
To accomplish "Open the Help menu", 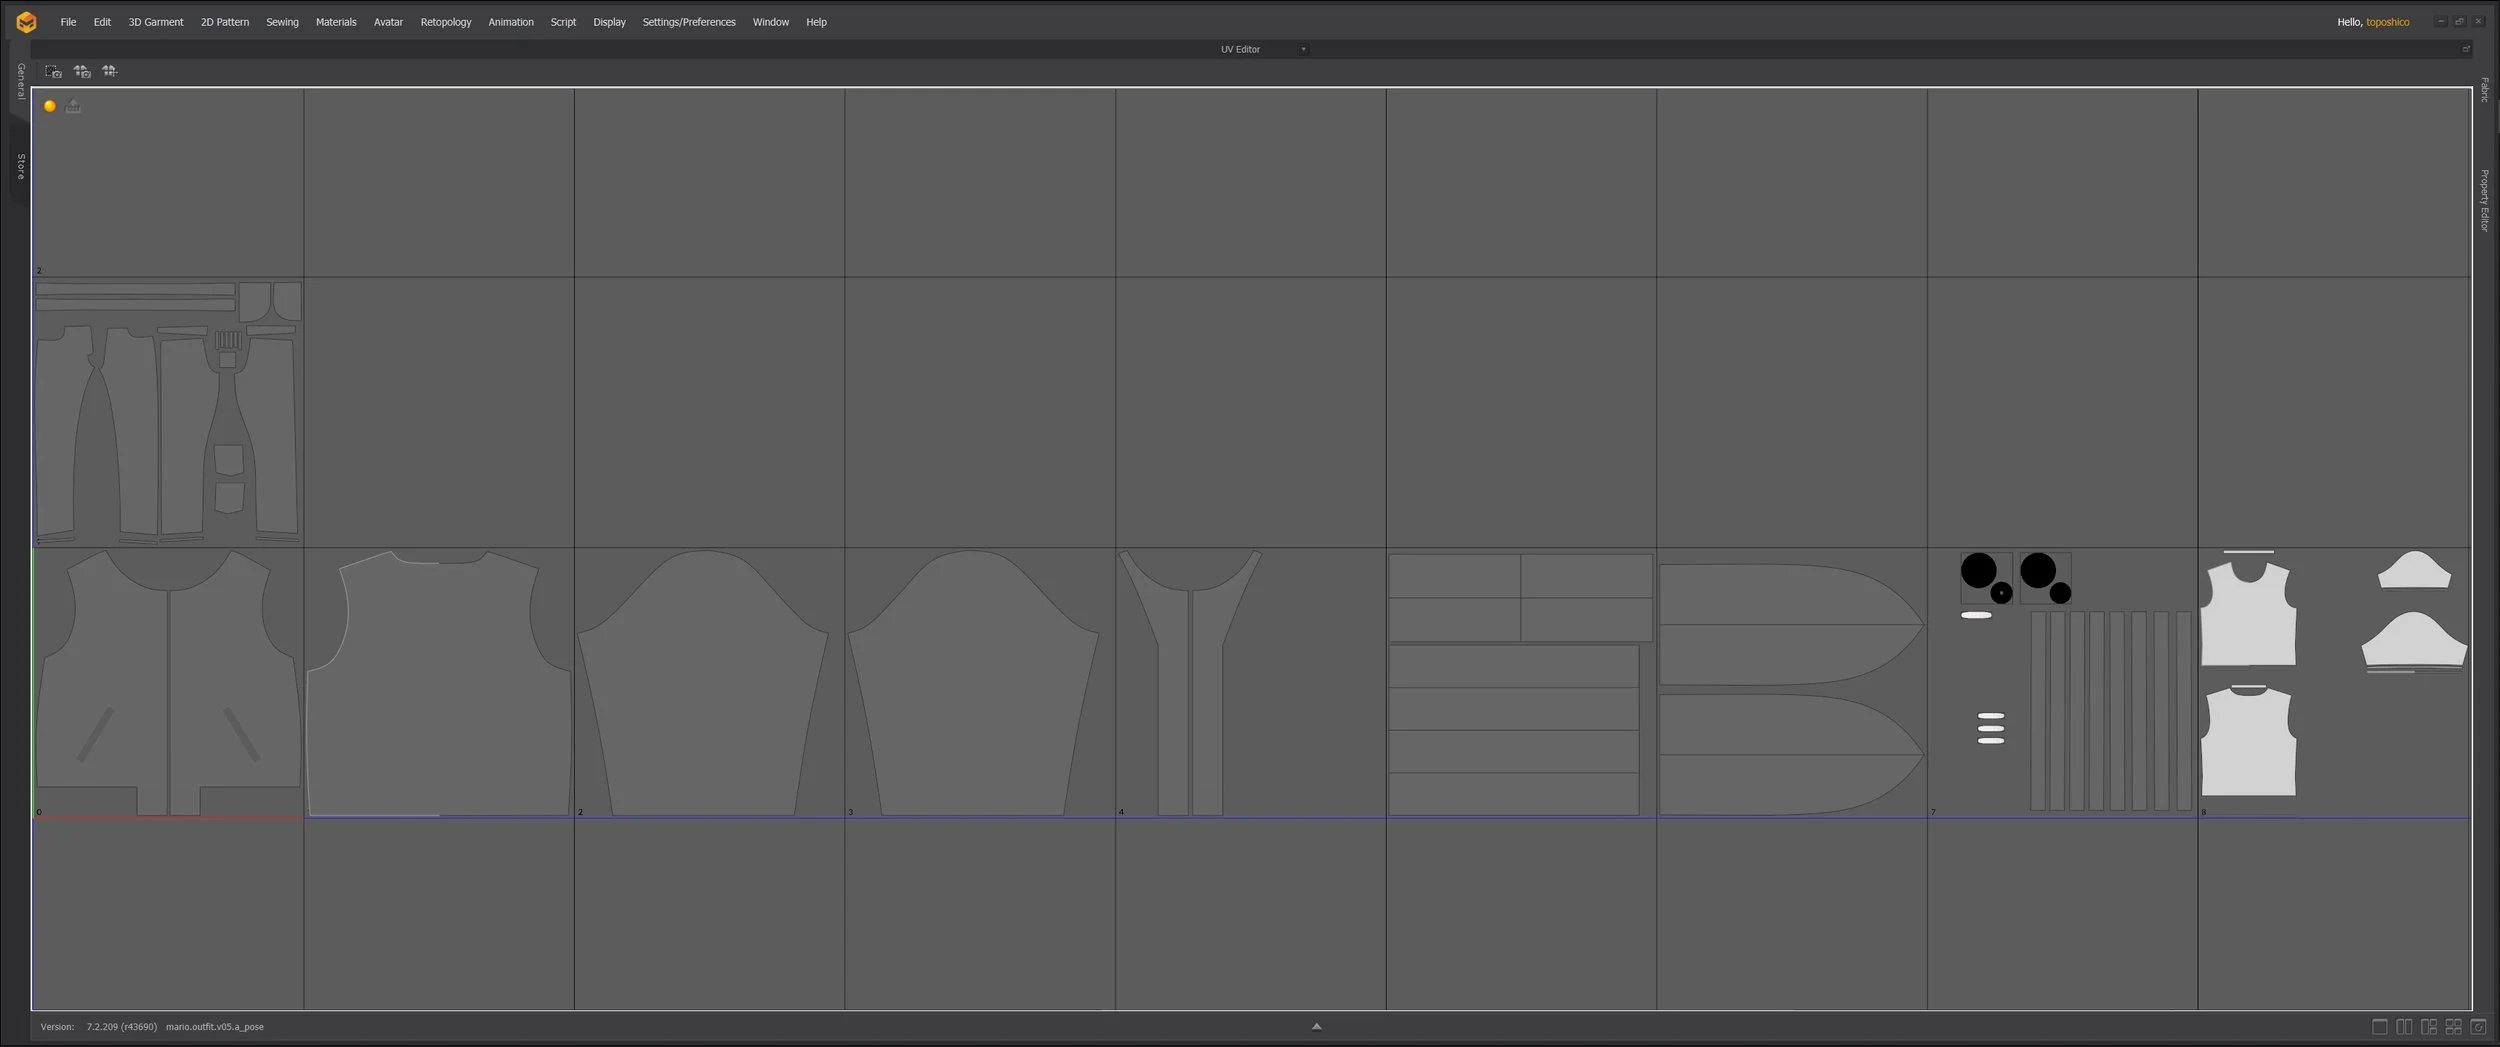I will click(816, 22).
